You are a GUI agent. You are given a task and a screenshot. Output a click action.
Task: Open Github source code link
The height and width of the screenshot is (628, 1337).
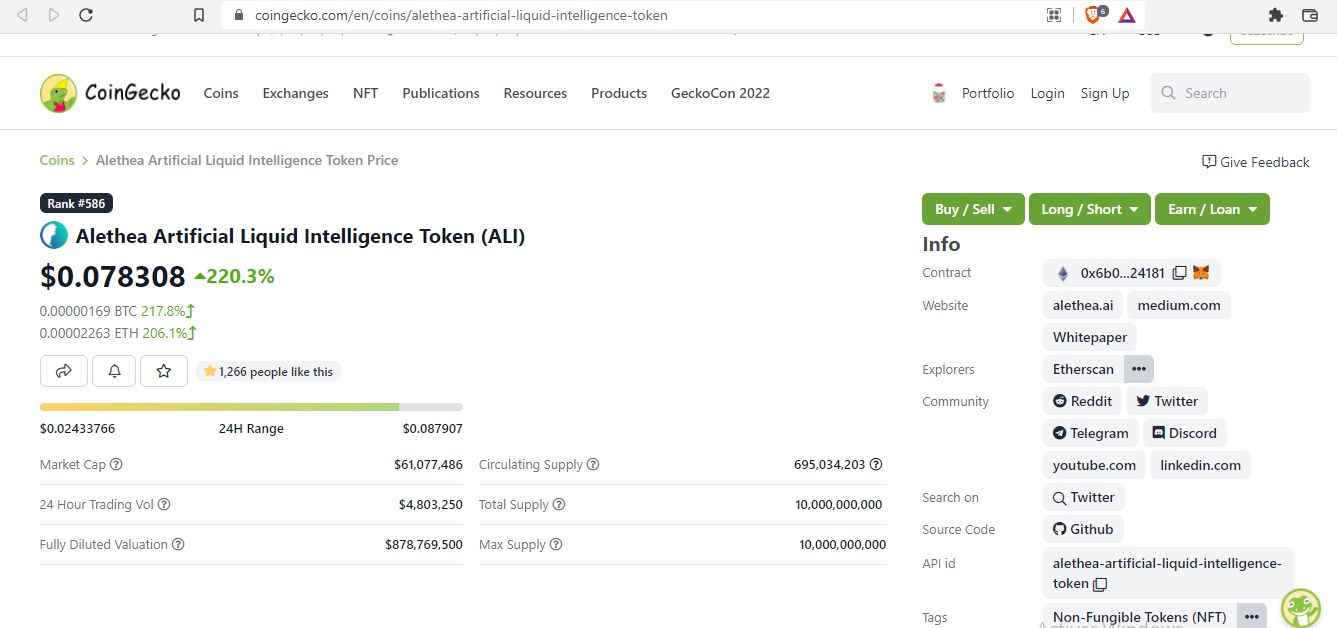click(1083, 529)
